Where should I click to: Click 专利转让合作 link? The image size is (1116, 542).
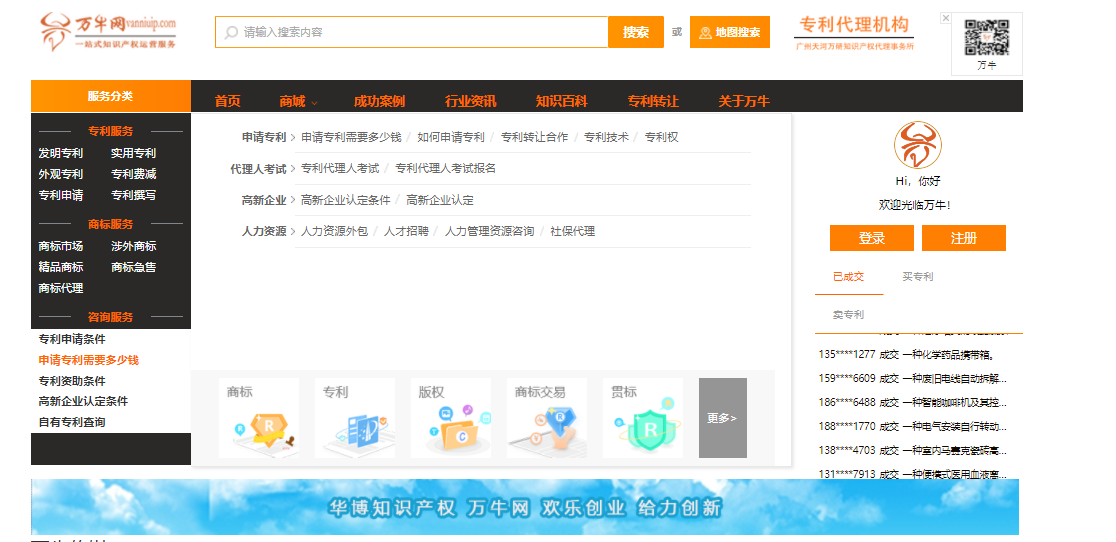(x=535, y=137)
